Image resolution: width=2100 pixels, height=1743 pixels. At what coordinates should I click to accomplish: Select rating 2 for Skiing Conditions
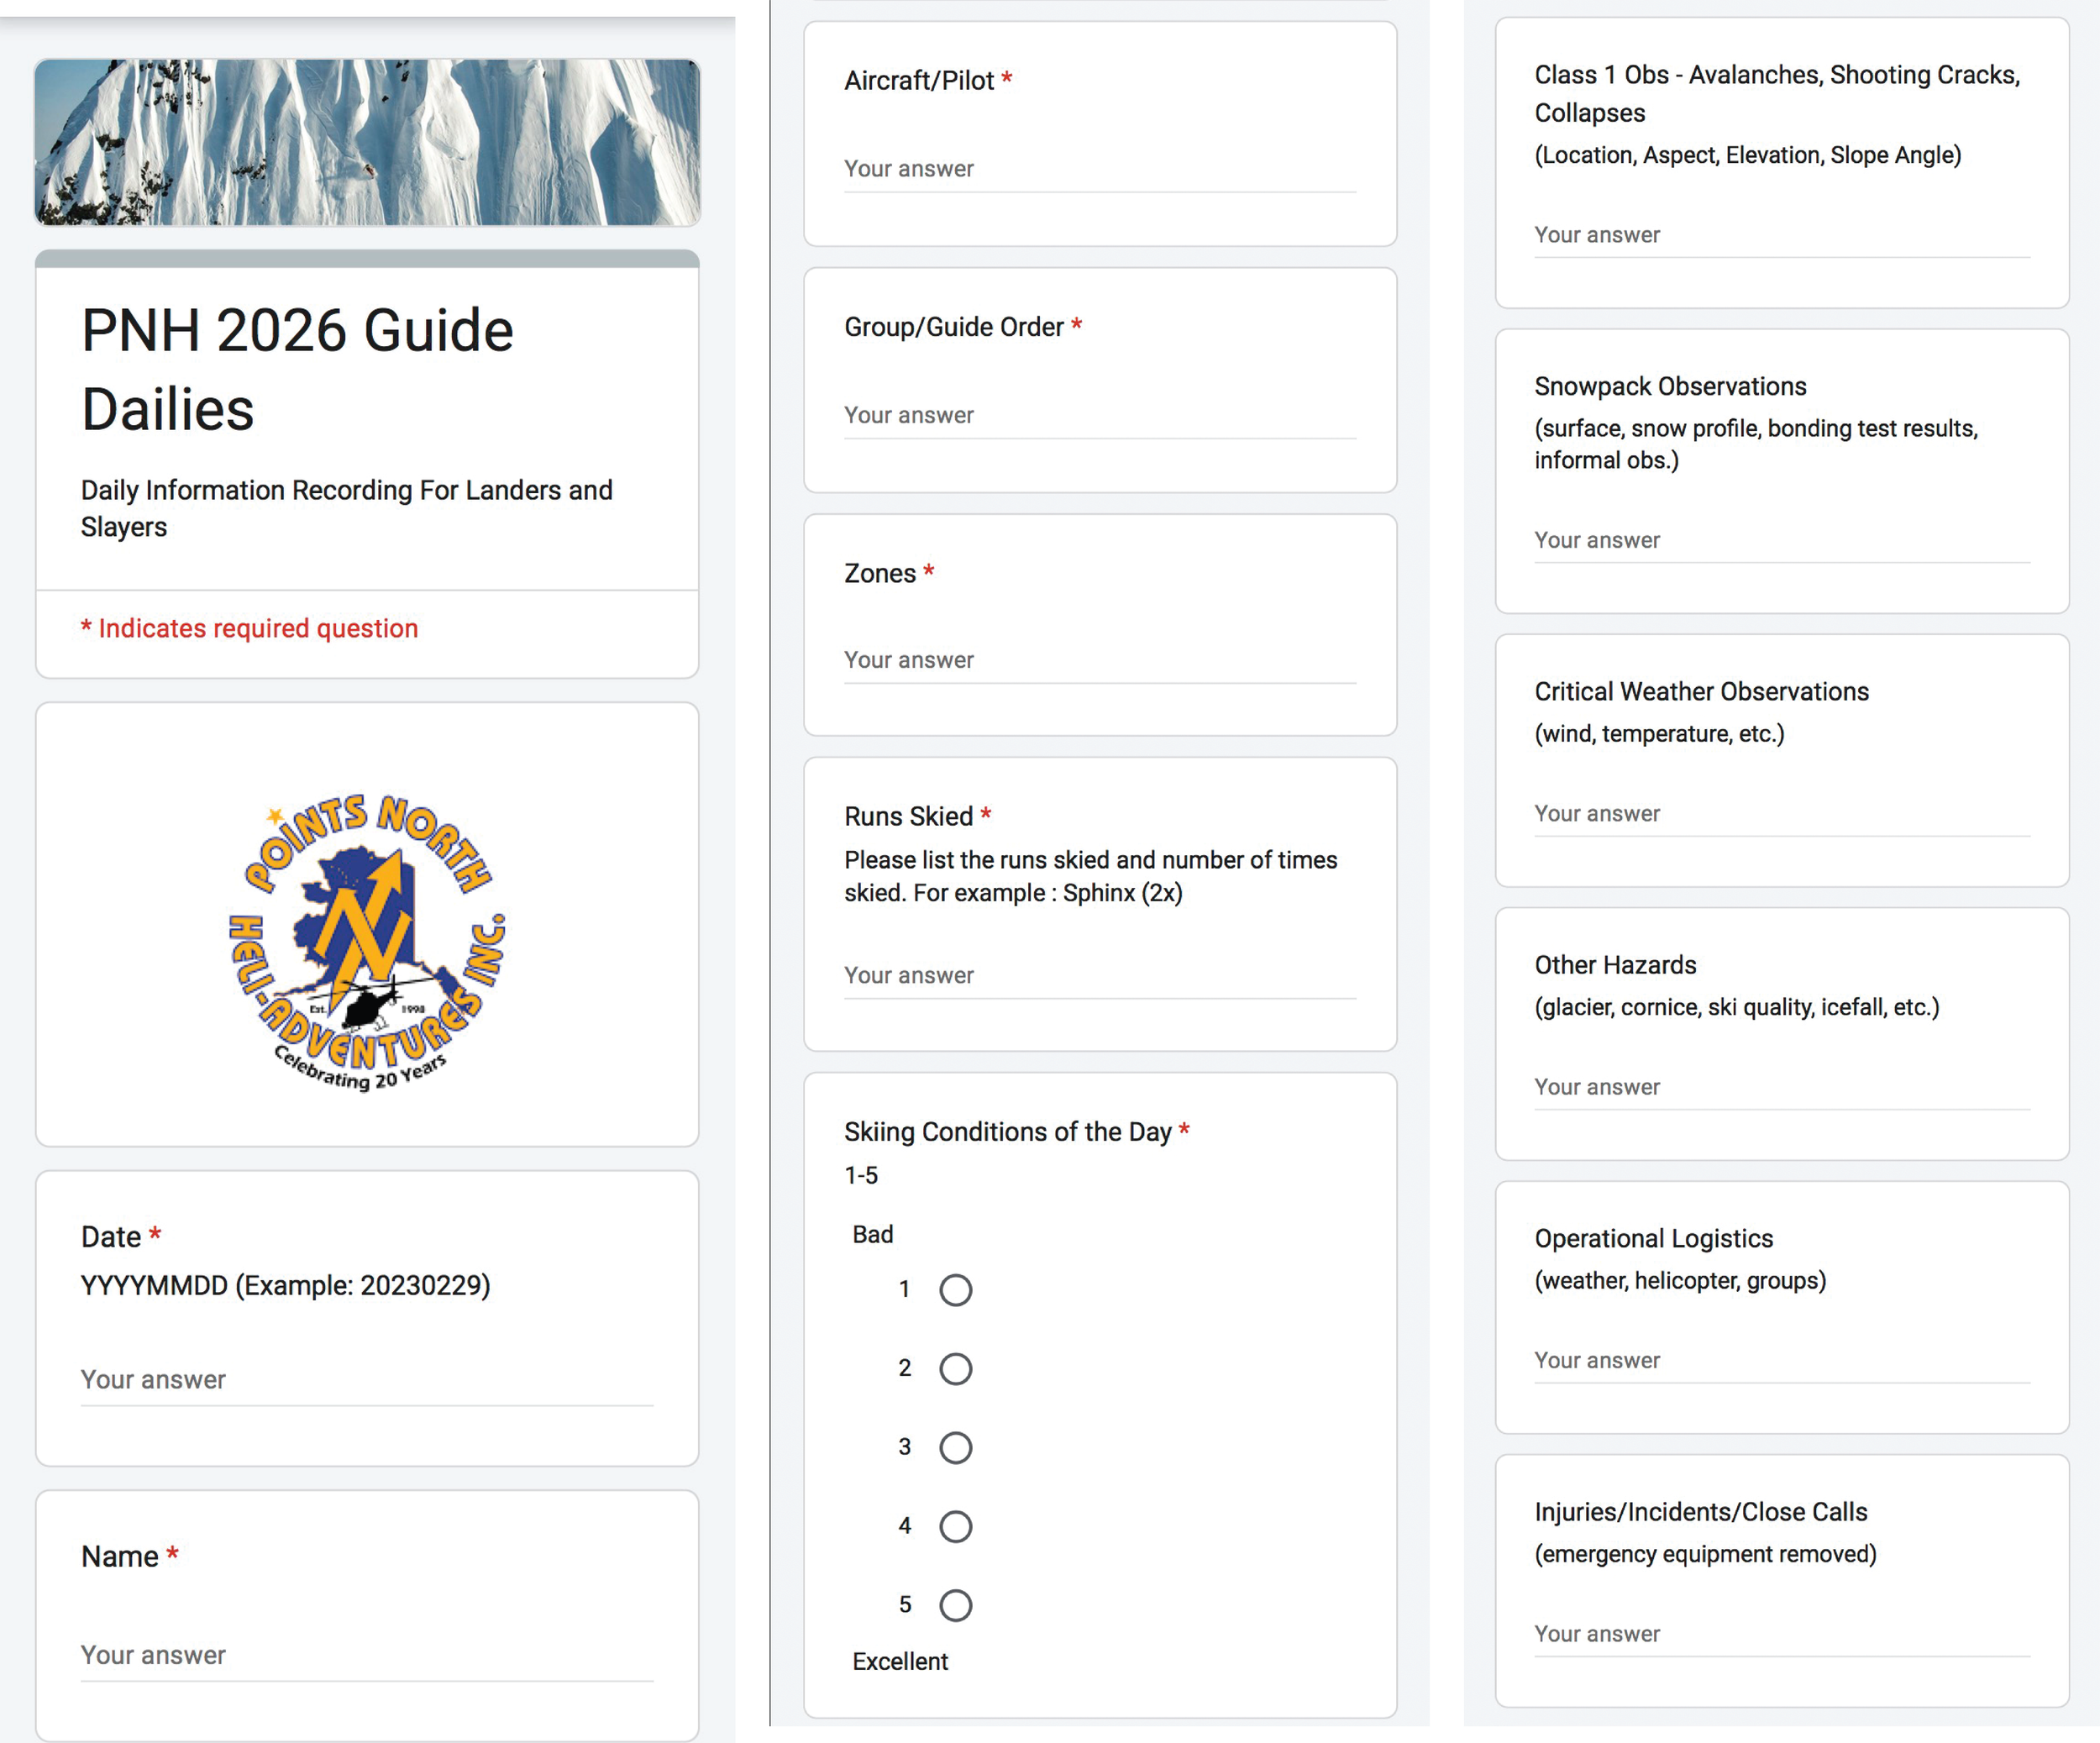(x=955, y=1369)
